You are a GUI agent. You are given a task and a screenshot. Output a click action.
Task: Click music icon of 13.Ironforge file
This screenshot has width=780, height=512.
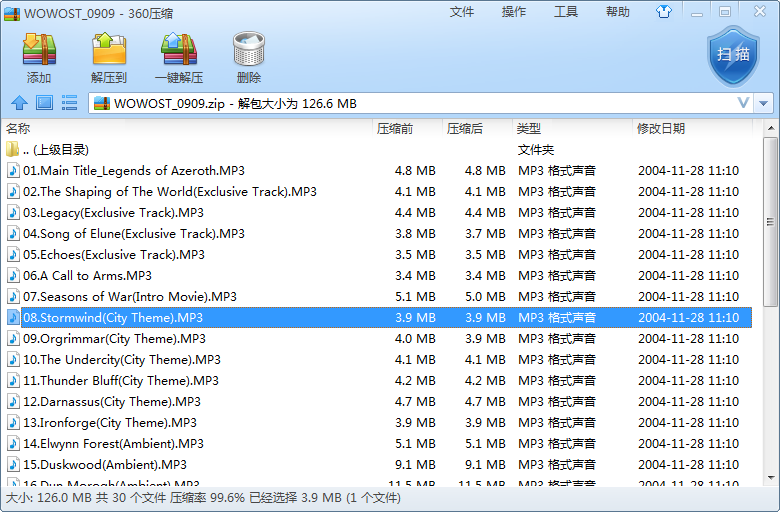click(x=13, y=422)
